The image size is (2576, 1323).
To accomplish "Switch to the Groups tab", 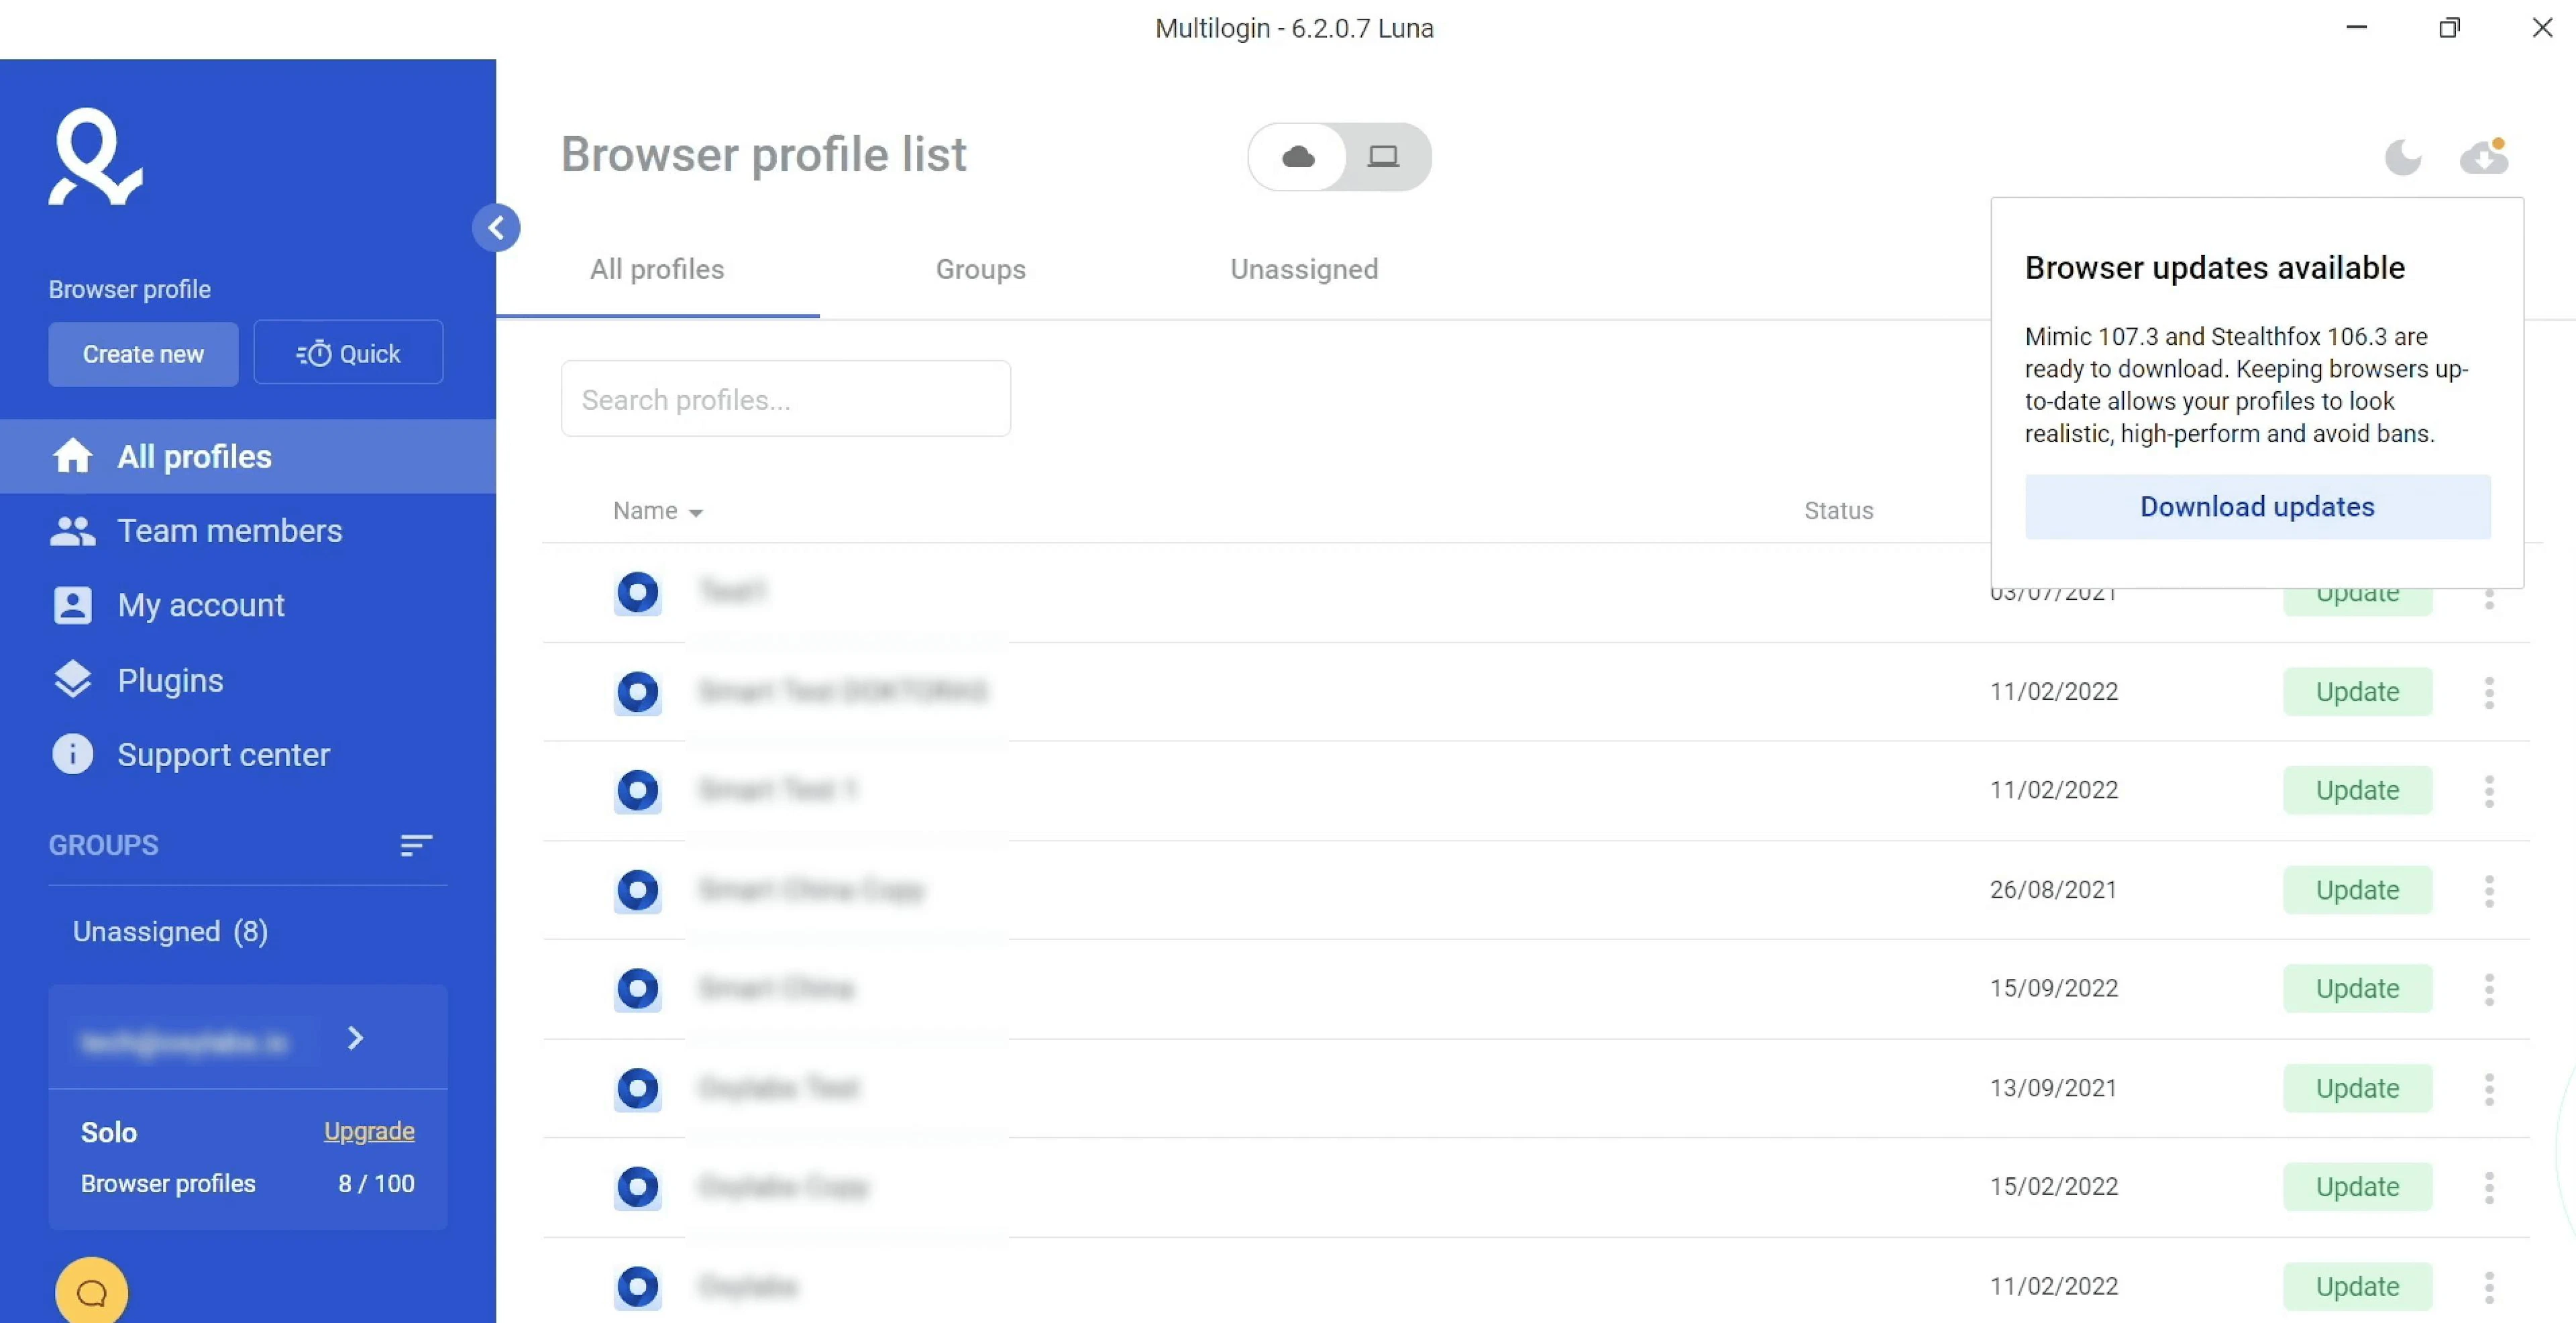I will click(980, 269).
